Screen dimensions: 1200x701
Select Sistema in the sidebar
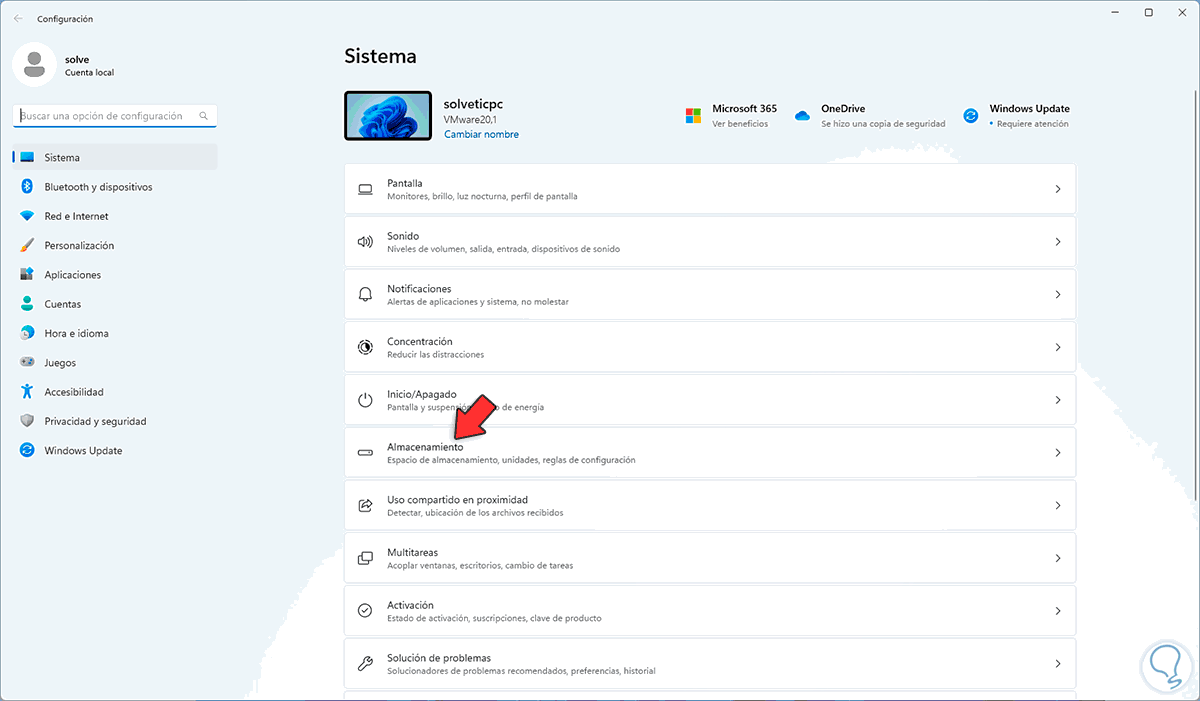coord(115,157)
